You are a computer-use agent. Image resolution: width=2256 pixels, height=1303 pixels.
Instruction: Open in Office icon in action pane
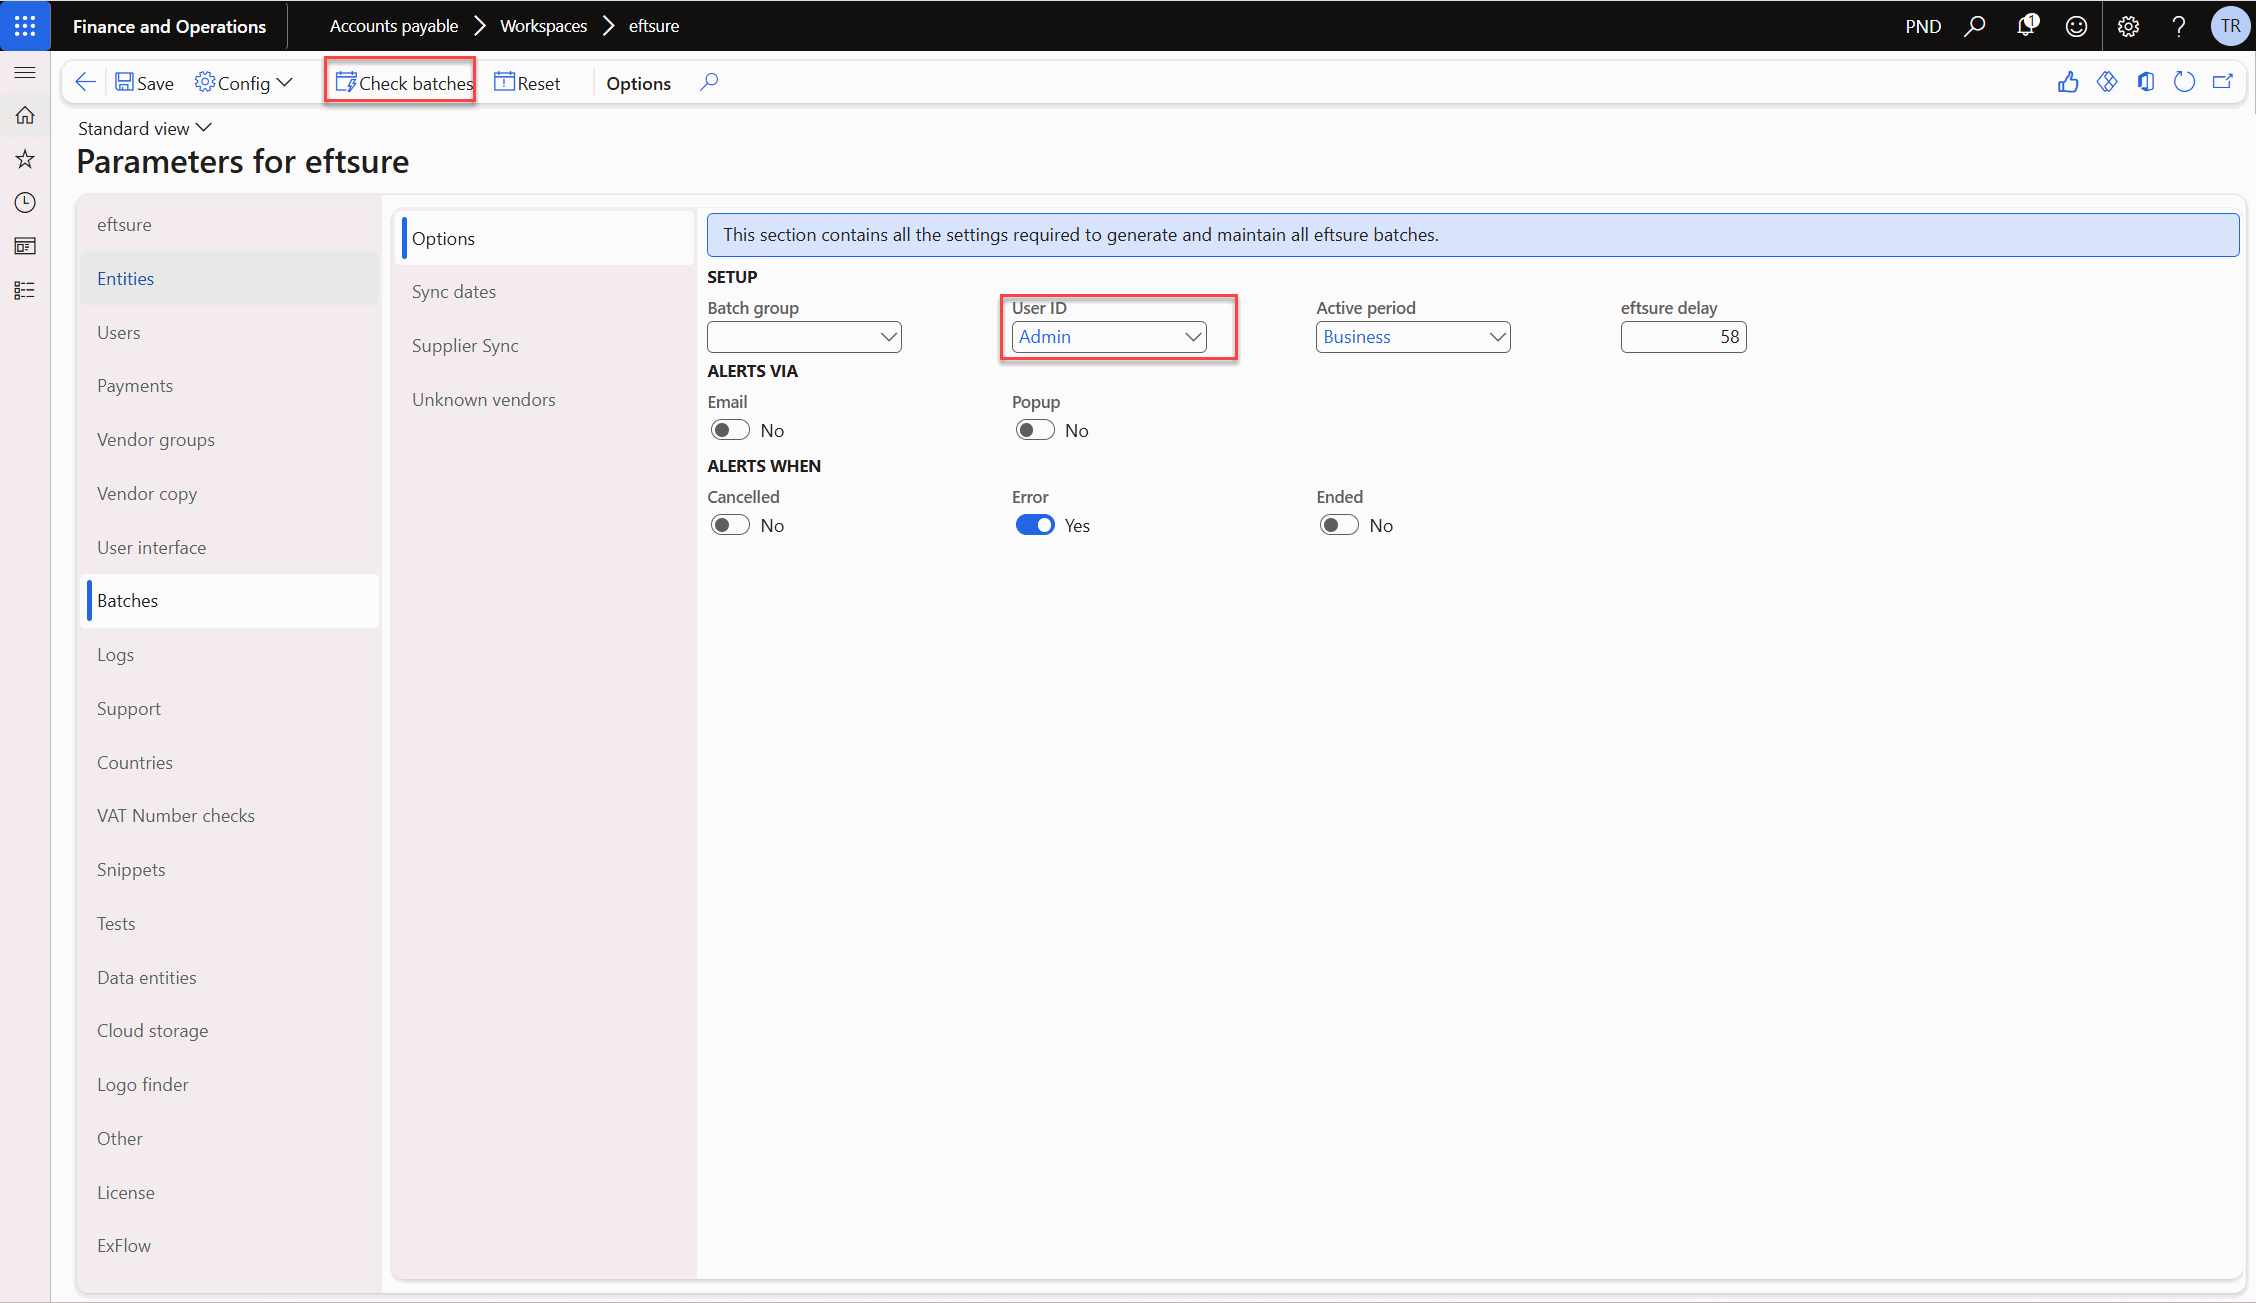(x=2146, y=83)
